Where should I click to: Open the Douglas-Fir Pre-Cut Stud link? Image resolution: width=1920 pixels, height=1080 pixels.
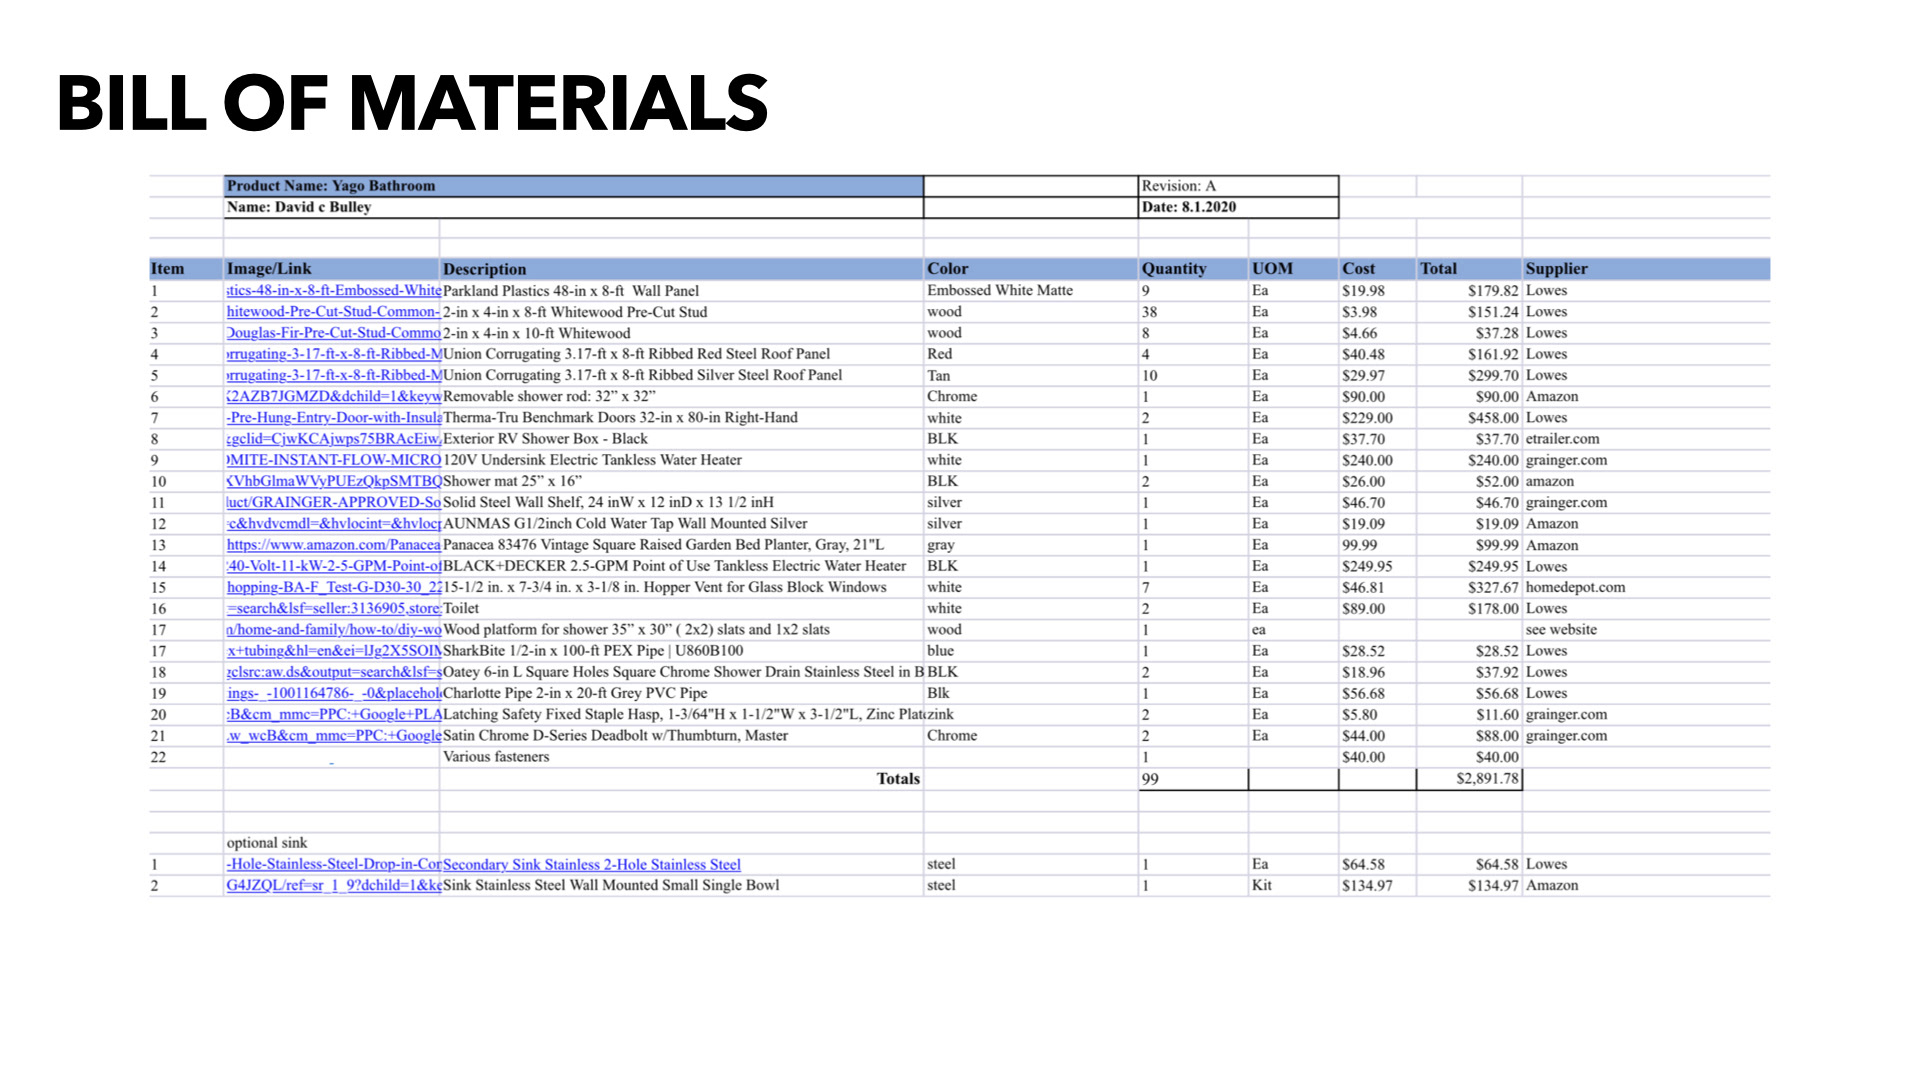click(333, 333)
